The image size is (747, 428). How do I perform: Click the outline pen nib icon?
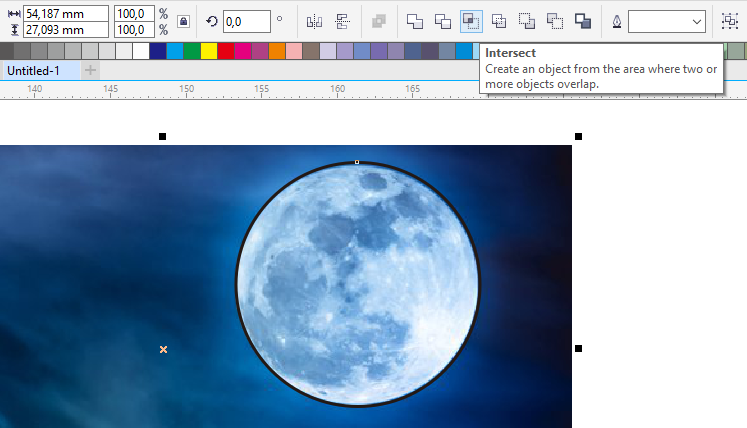coord(616,22)
